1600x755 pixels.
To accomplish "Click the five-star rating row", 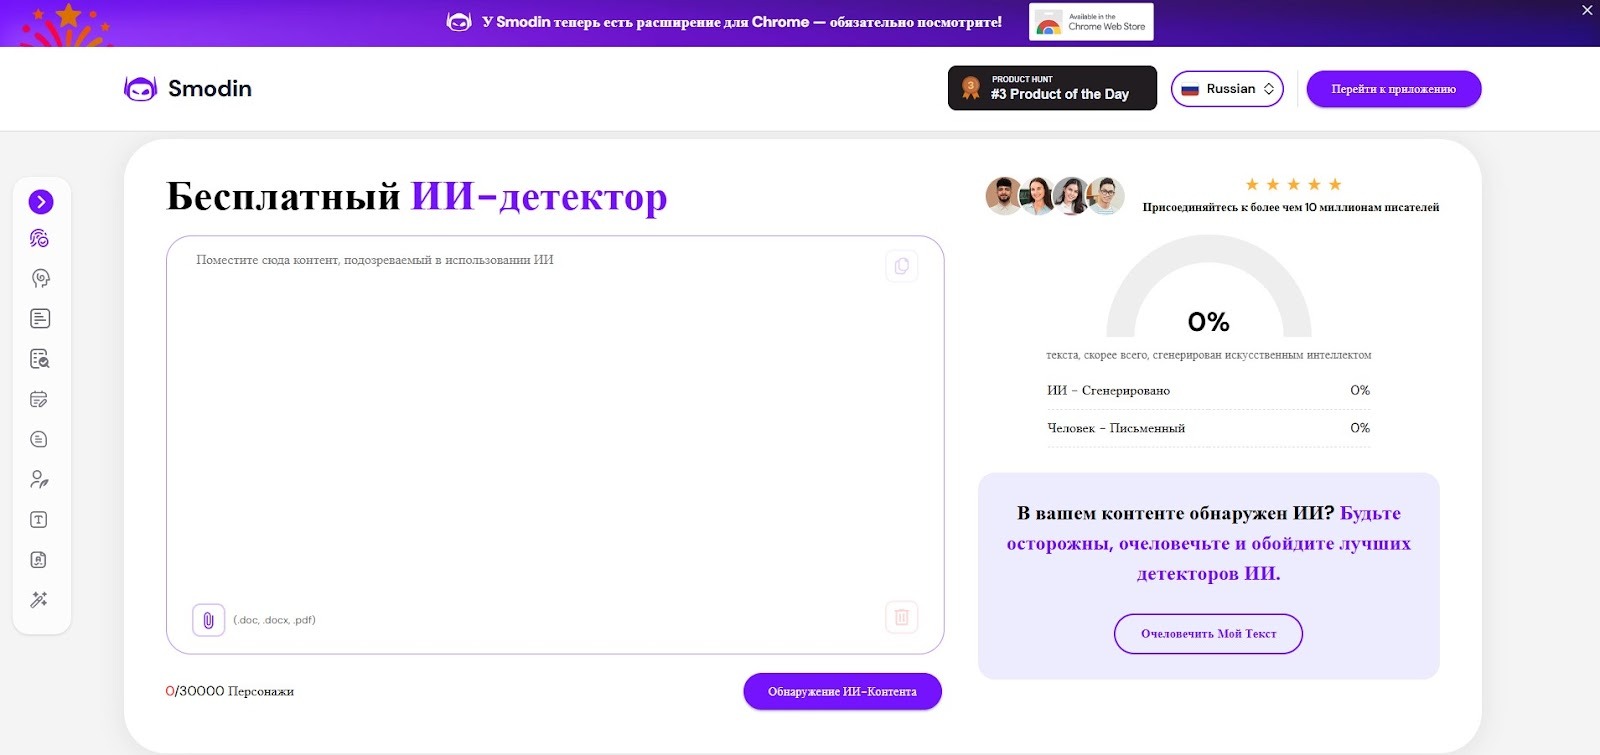I will coord(1293,184).
